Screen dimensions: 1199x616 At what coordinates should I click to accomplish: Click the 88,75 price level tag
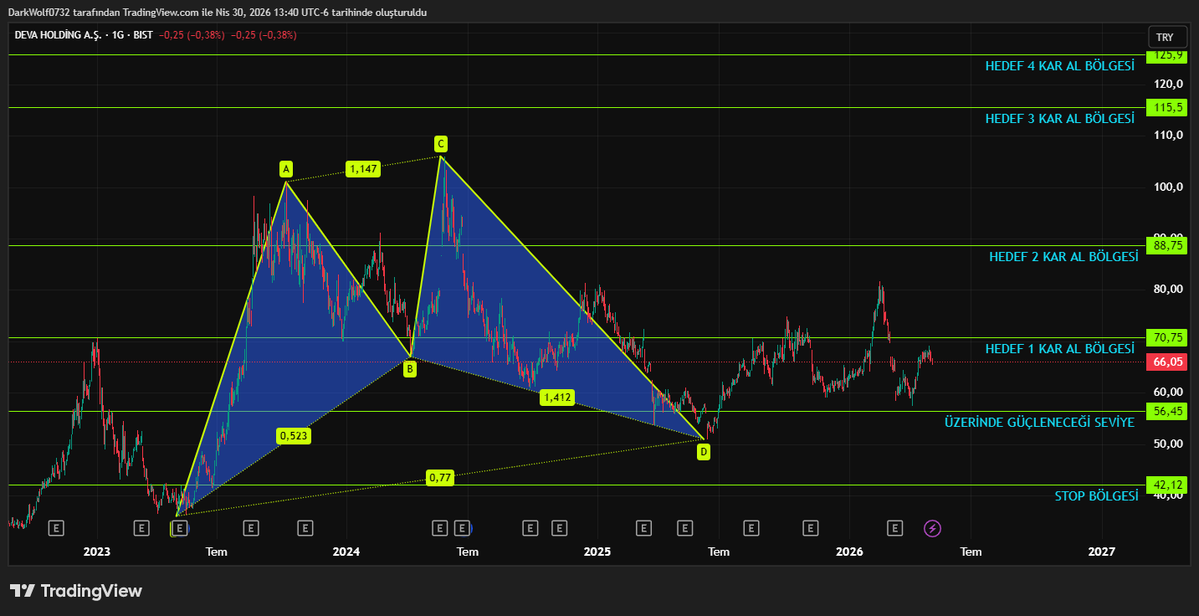click(x=1165, y=245)
